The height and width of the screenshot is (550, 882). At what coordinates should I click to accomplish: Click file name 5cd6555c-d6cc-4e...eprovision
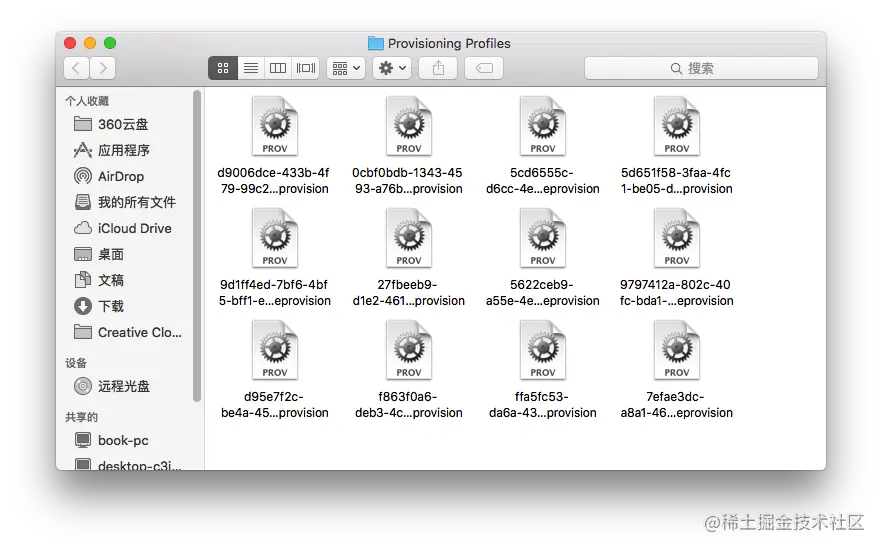(x=542, y=181)
